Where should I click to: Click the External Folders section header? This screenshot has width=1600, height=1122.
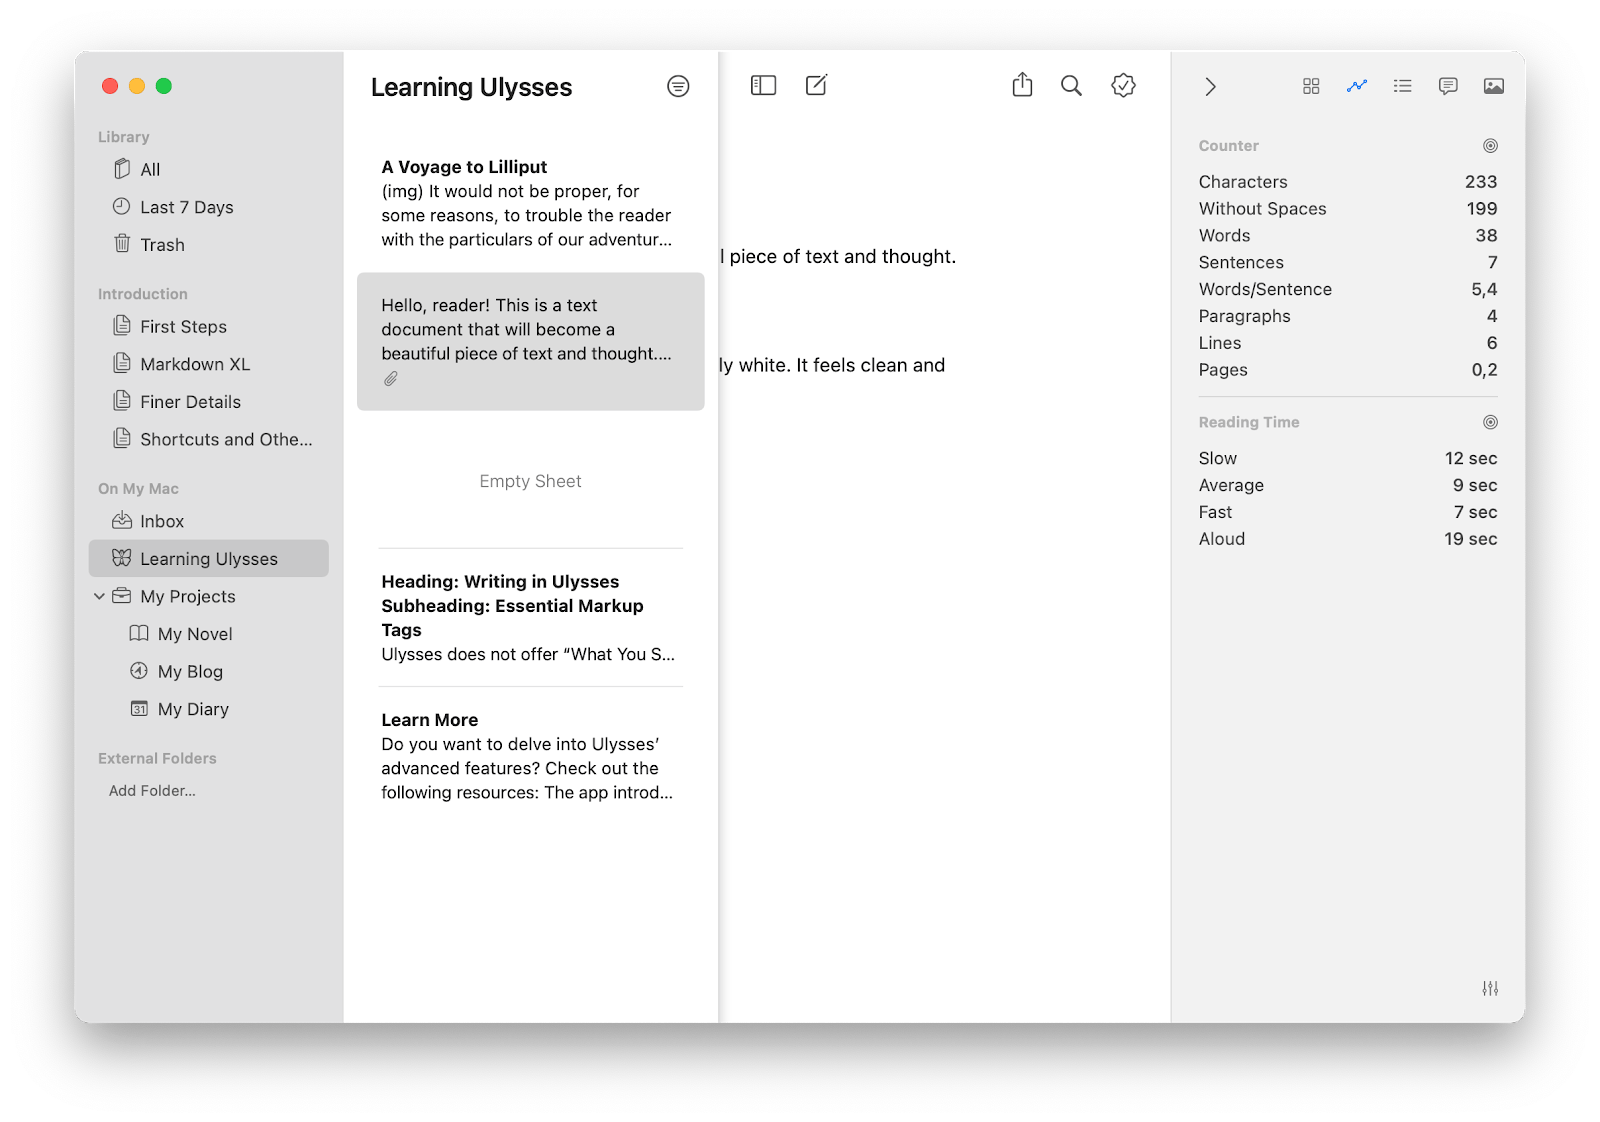[157, 759]
